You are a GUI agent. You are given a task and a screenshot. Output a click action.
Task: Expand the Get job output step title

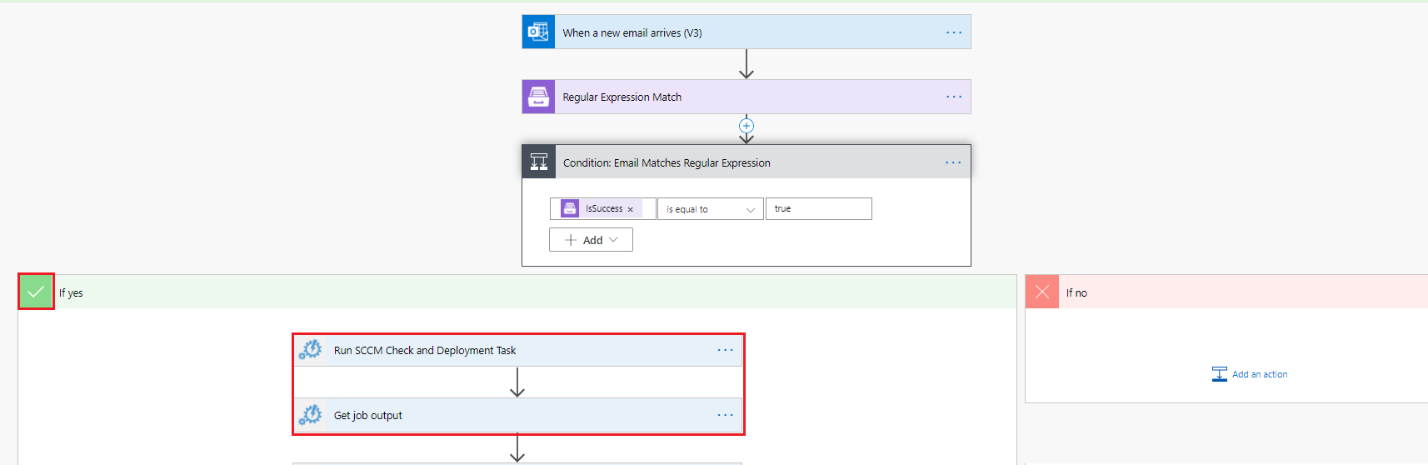pyautogui.click(x=368, y=415)
